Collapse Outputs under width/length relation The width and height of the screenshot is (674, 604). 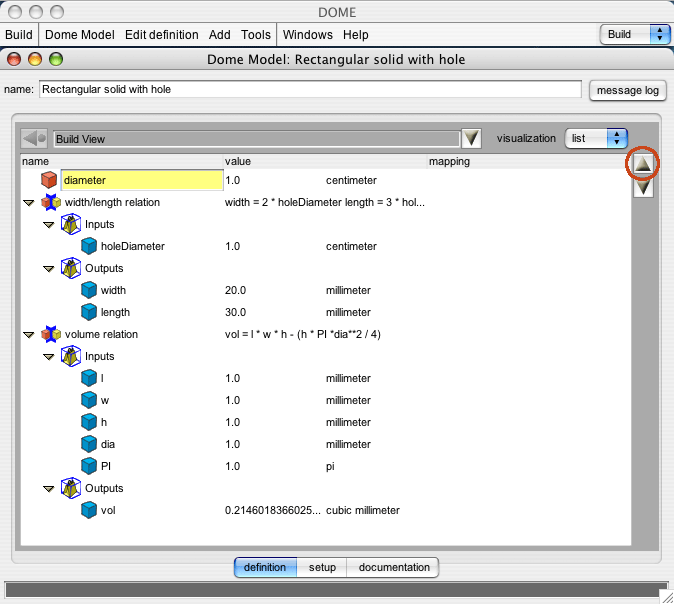pyautogui.click(x=49, y=269)
